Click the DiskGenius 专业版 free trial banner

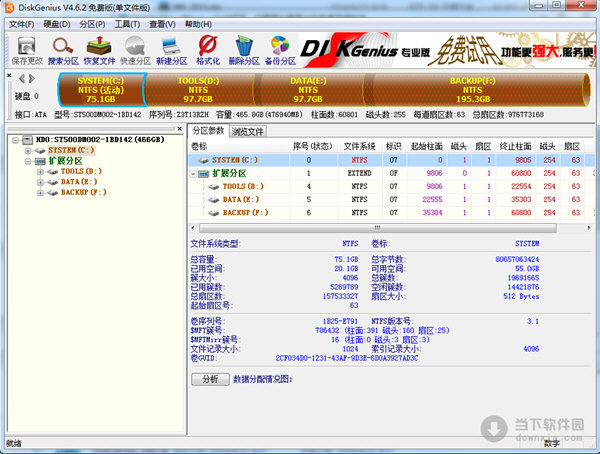tap(447, 50)
